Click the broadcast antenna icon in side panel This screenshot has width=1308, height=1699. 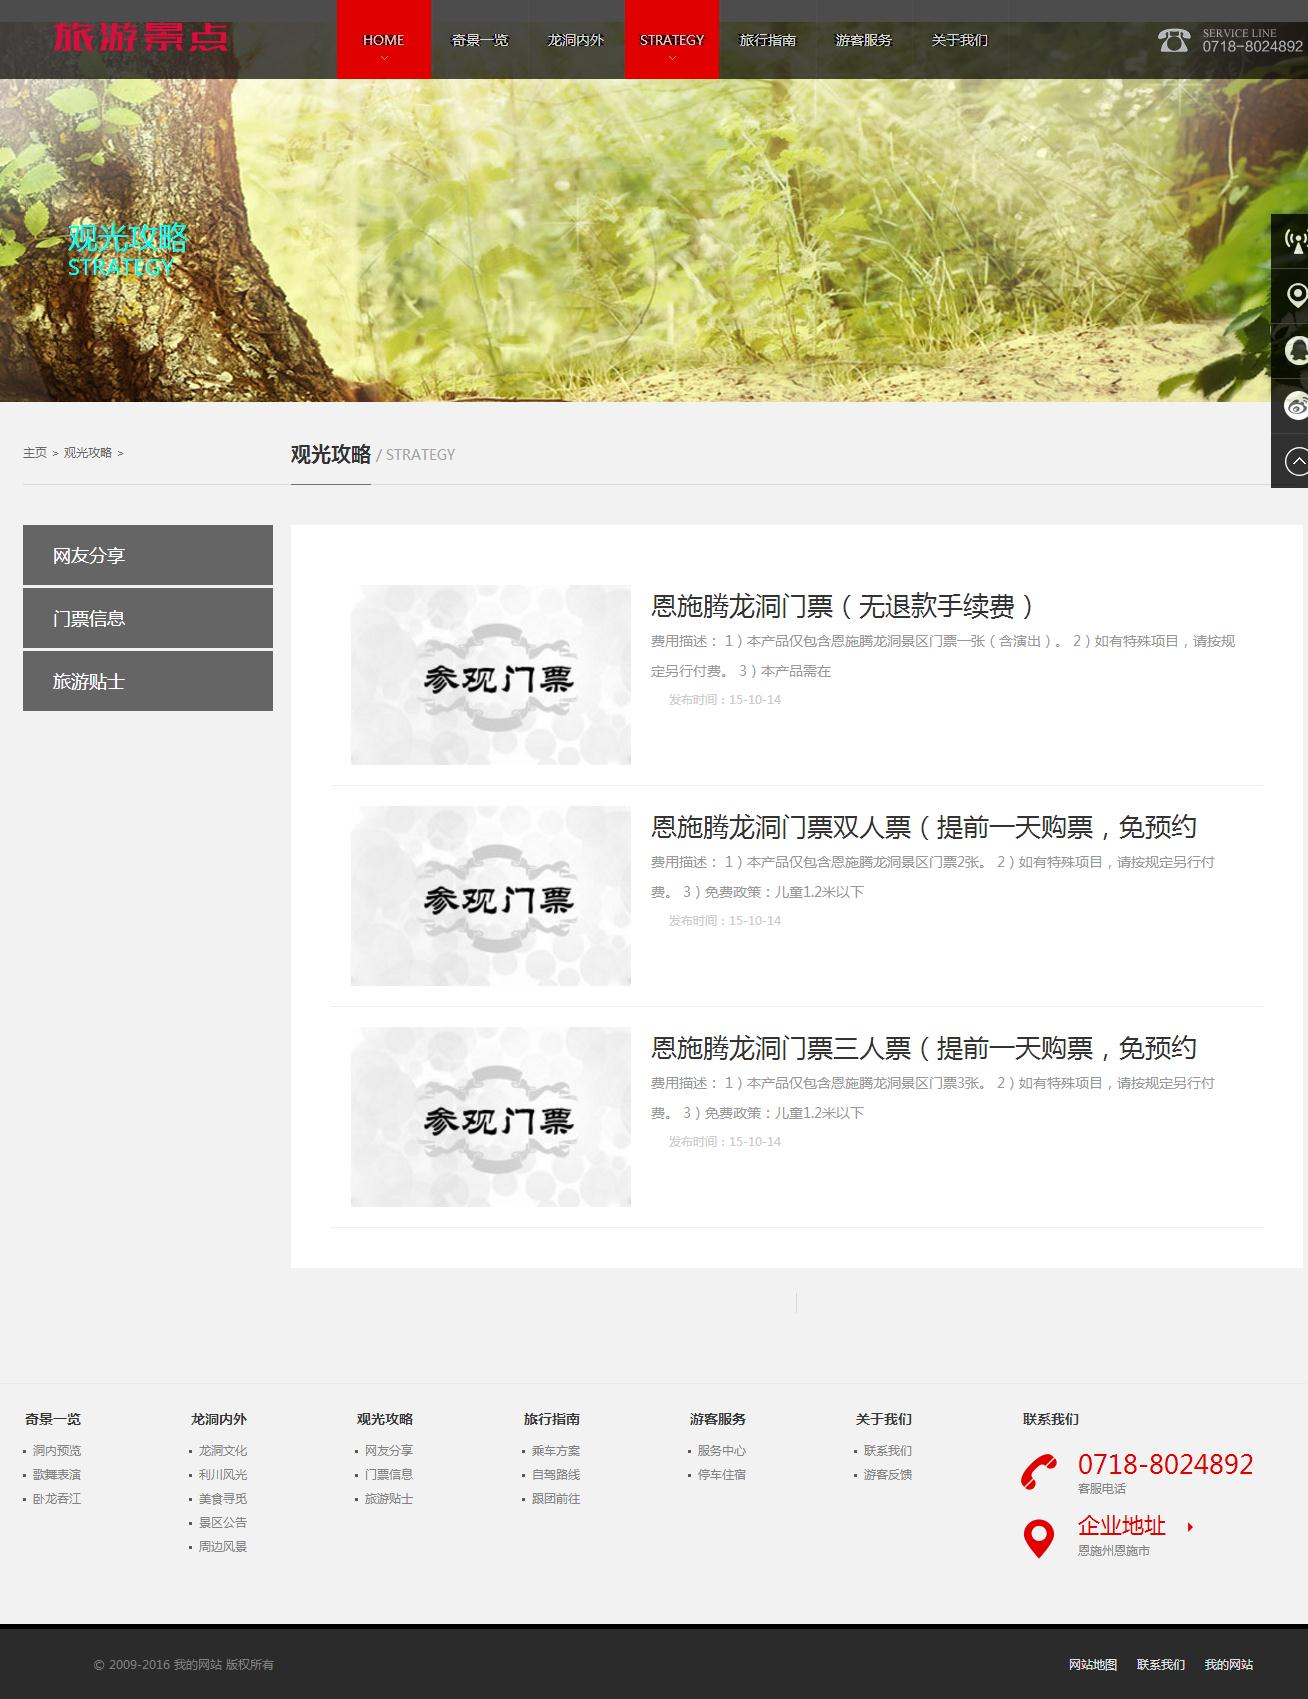pos(1295,241)
